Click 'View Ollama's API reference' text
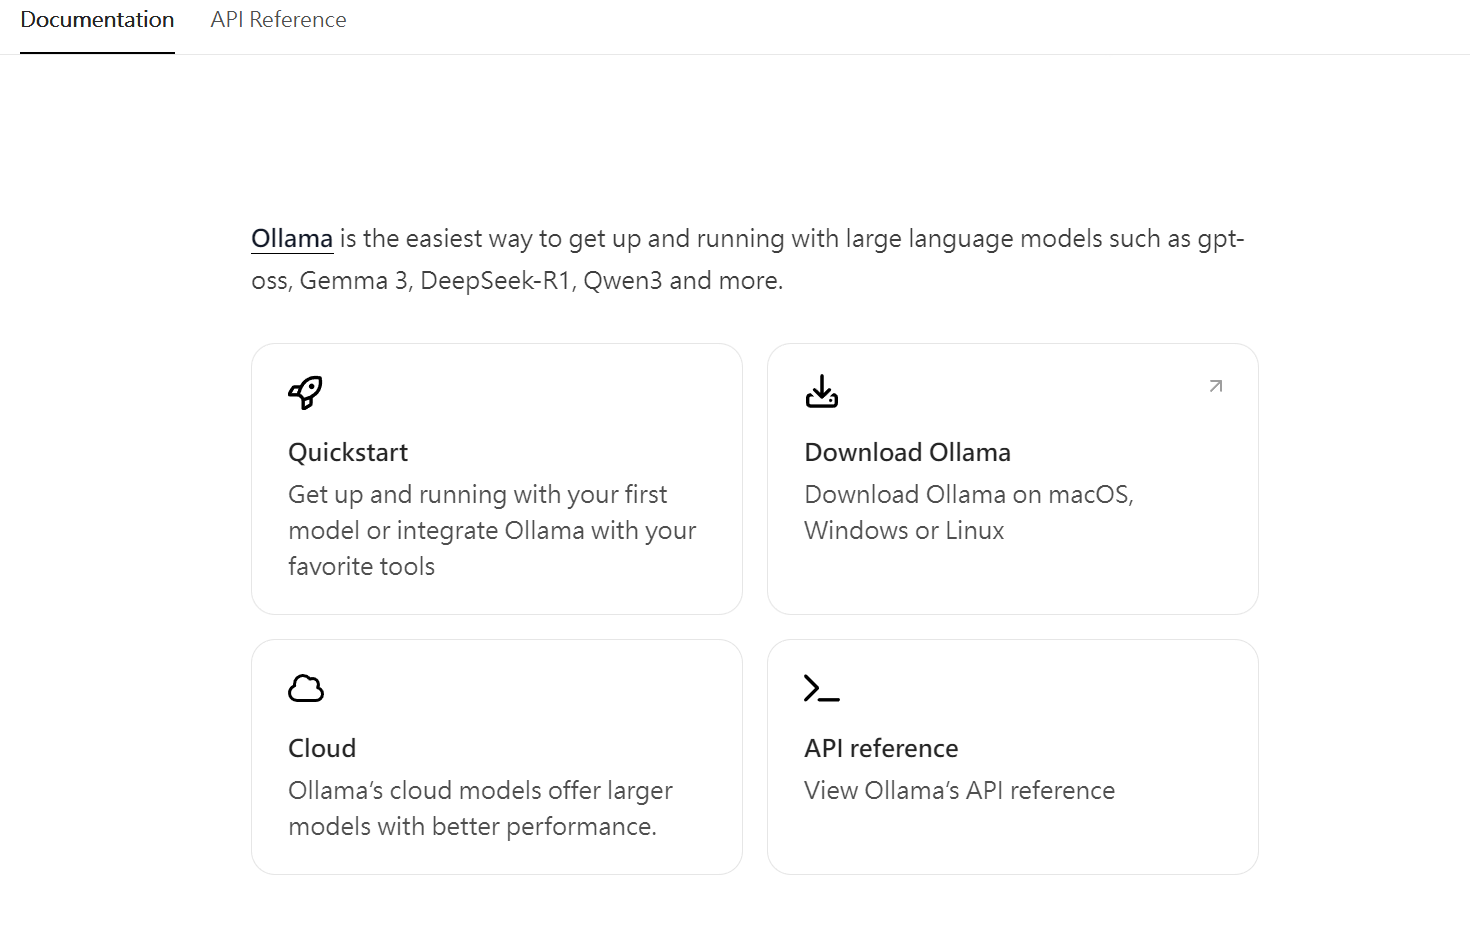1470x932 pixels. (959, 790)
